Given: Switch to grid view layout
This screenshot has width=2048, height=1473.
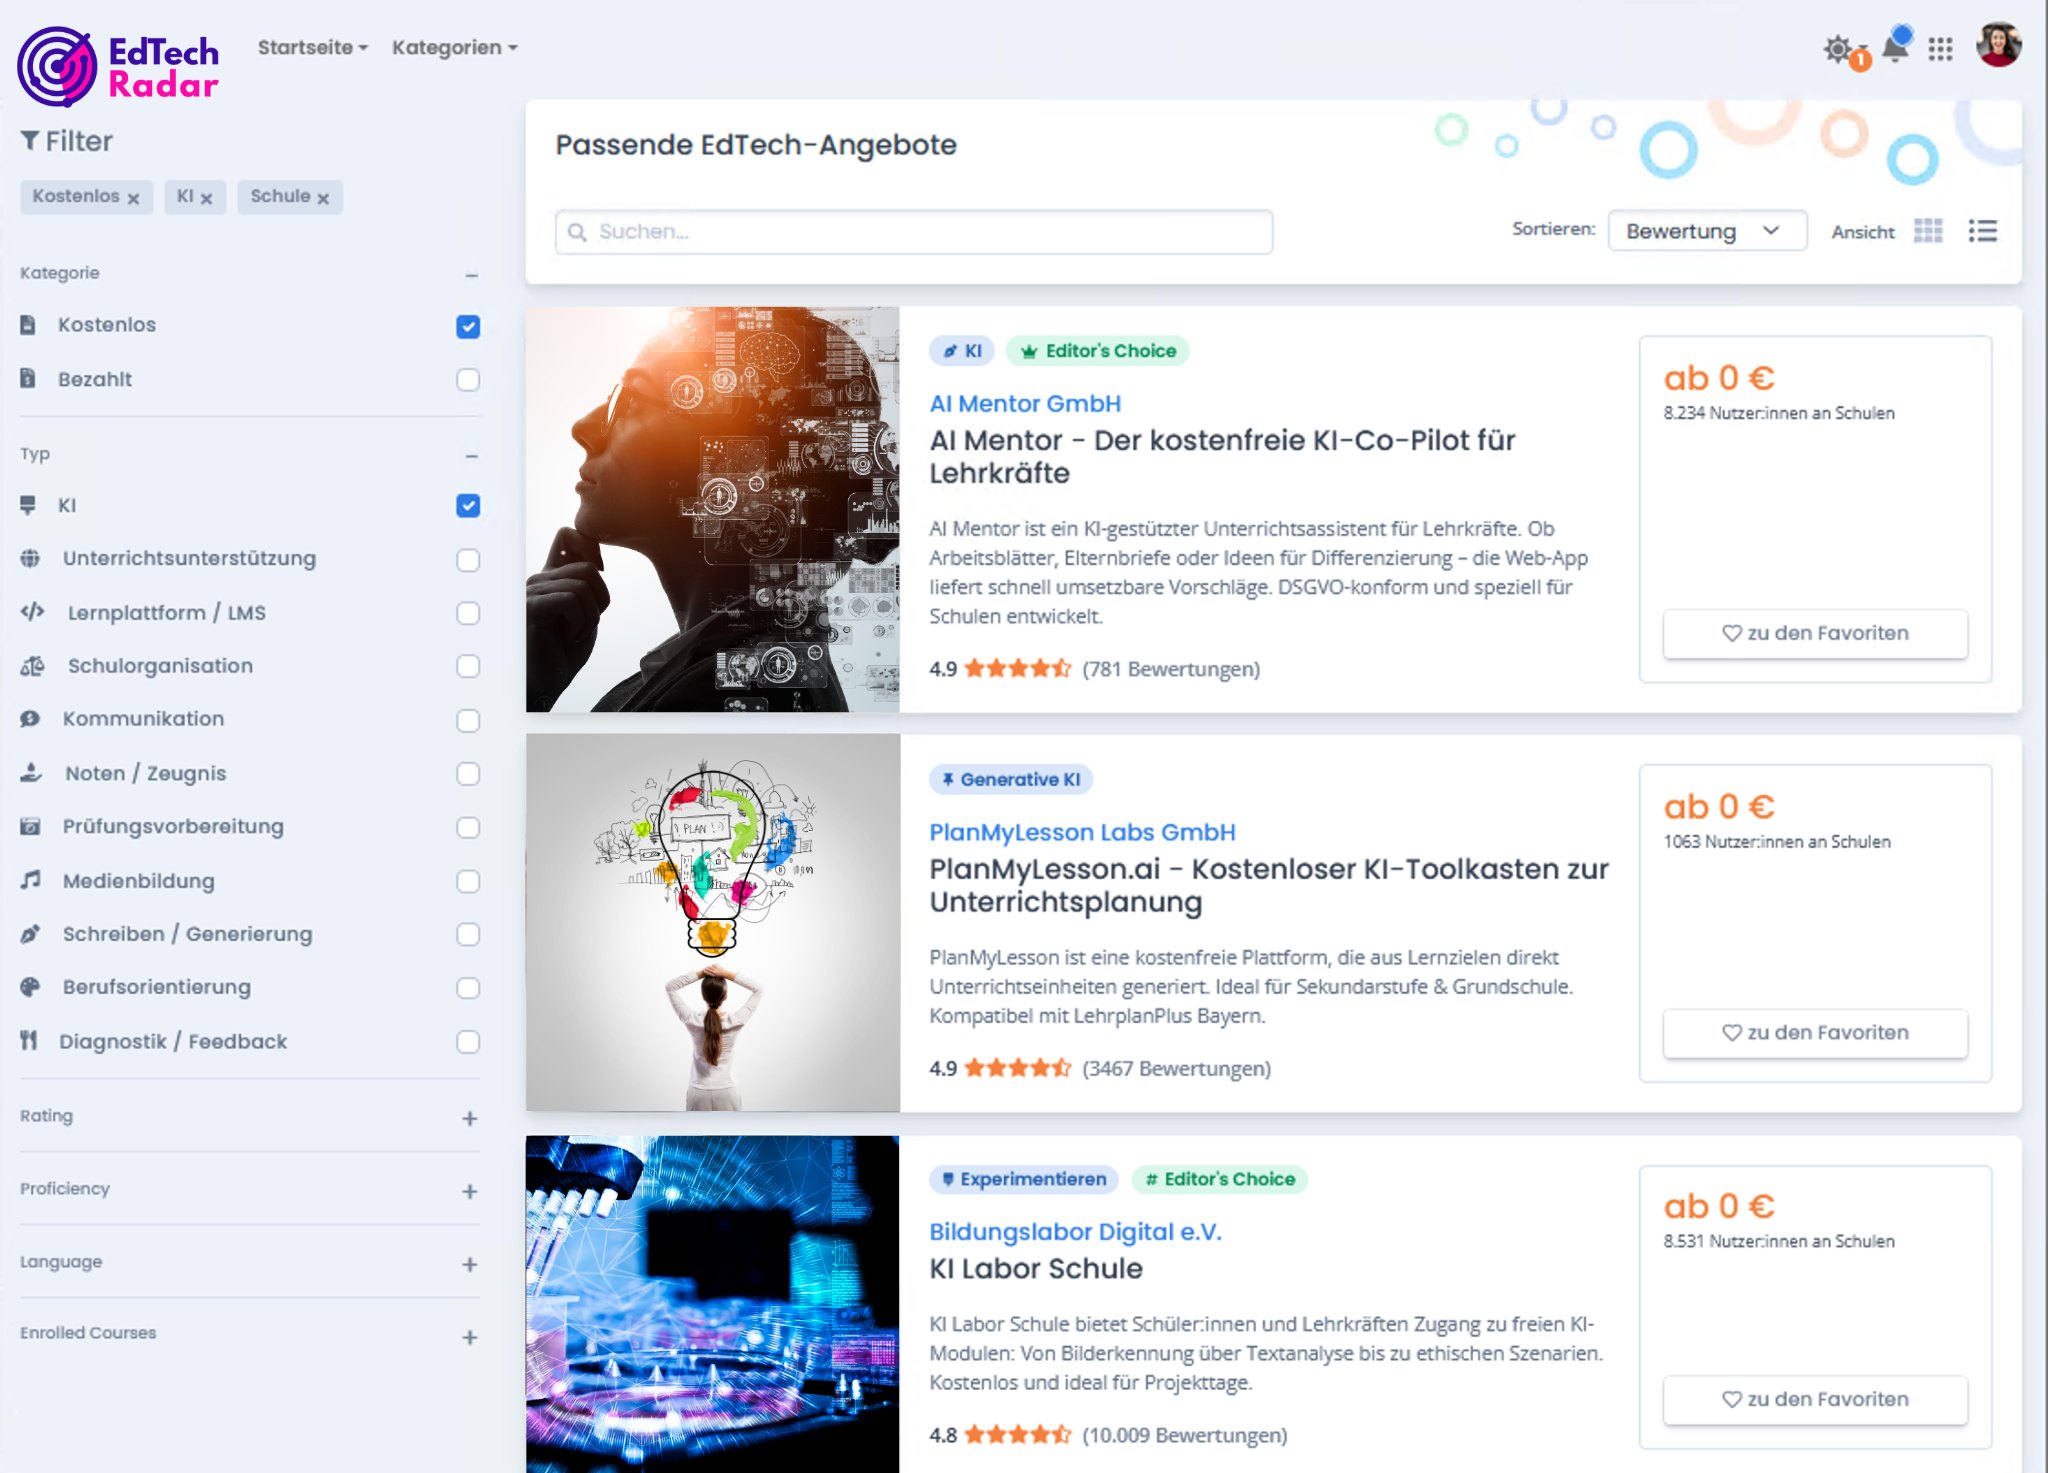Looking at the screenshot, I should tap(1928, 231).
